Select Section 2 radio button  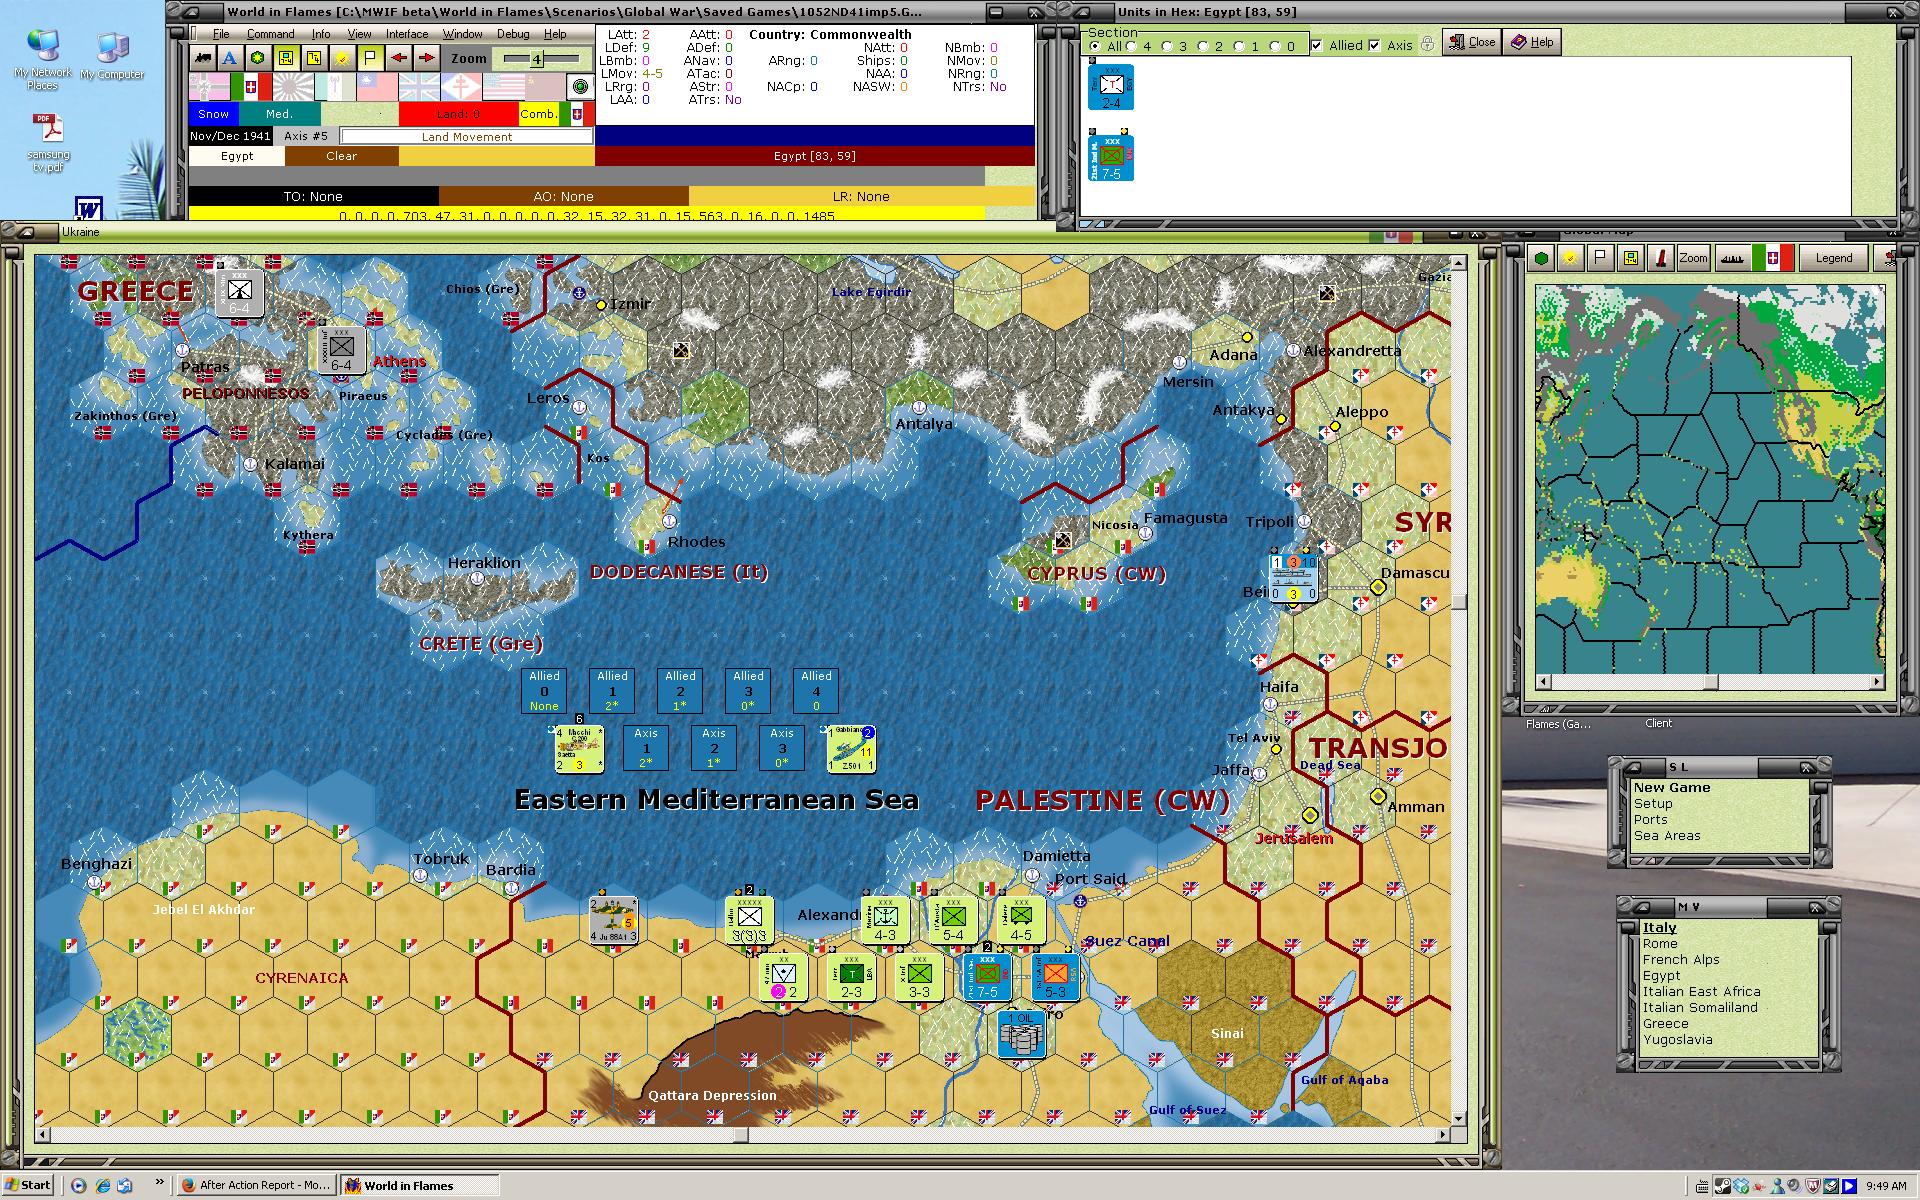click(x=1203, y=46)
